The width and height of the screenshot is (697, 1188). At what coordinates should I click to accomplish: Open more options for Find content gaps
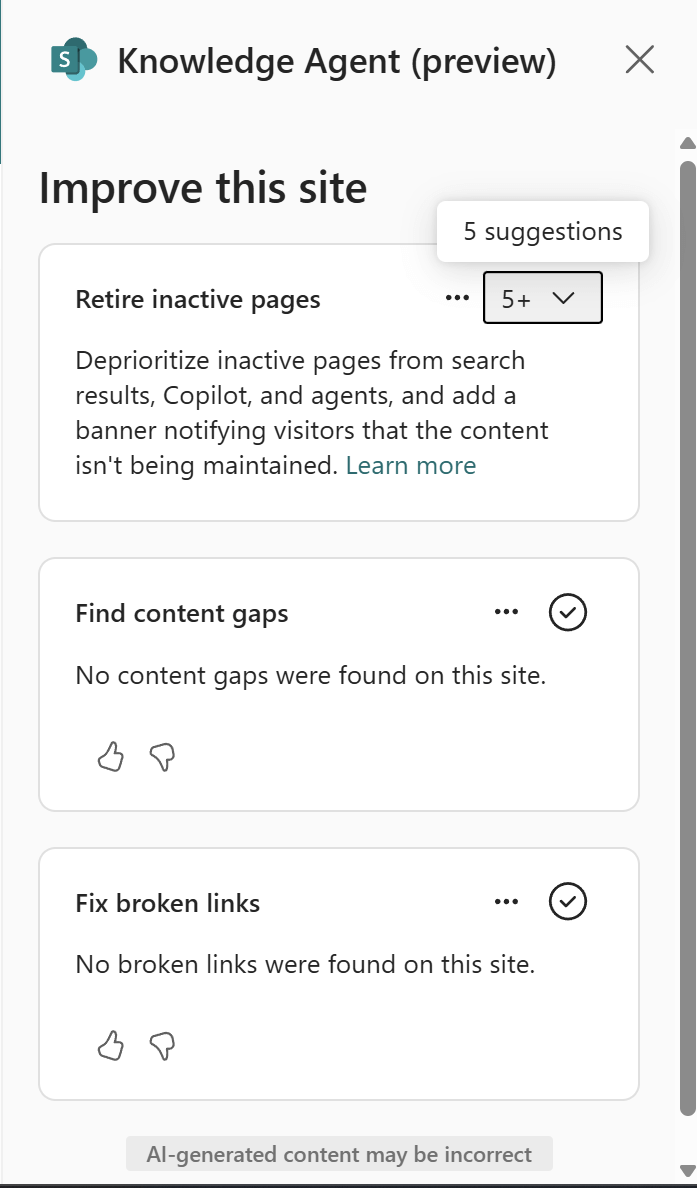click(506, 612)
